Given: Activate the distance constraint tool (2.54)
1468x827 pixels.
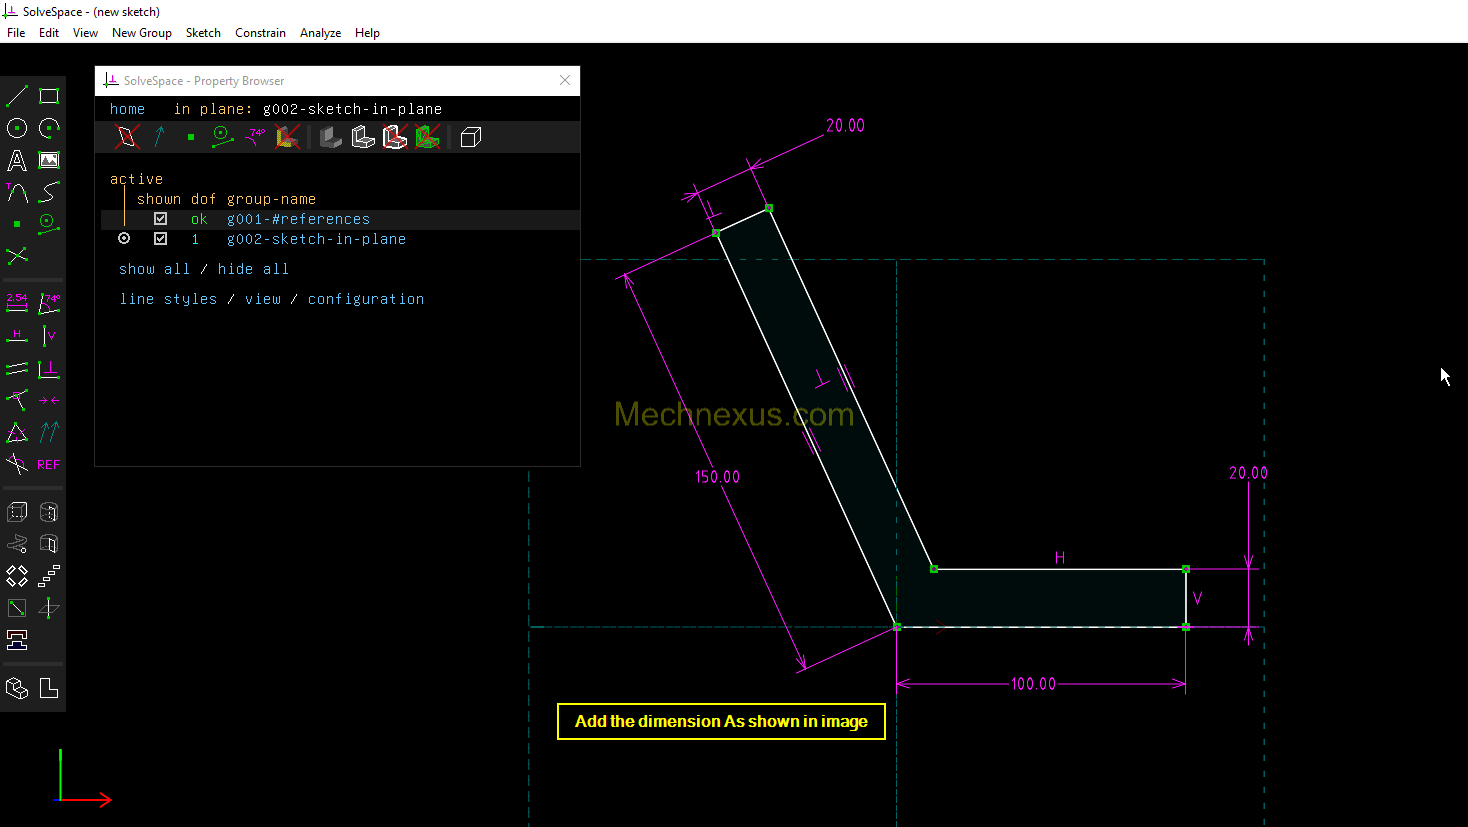Looking at the screenshot, I should [17, 303].
